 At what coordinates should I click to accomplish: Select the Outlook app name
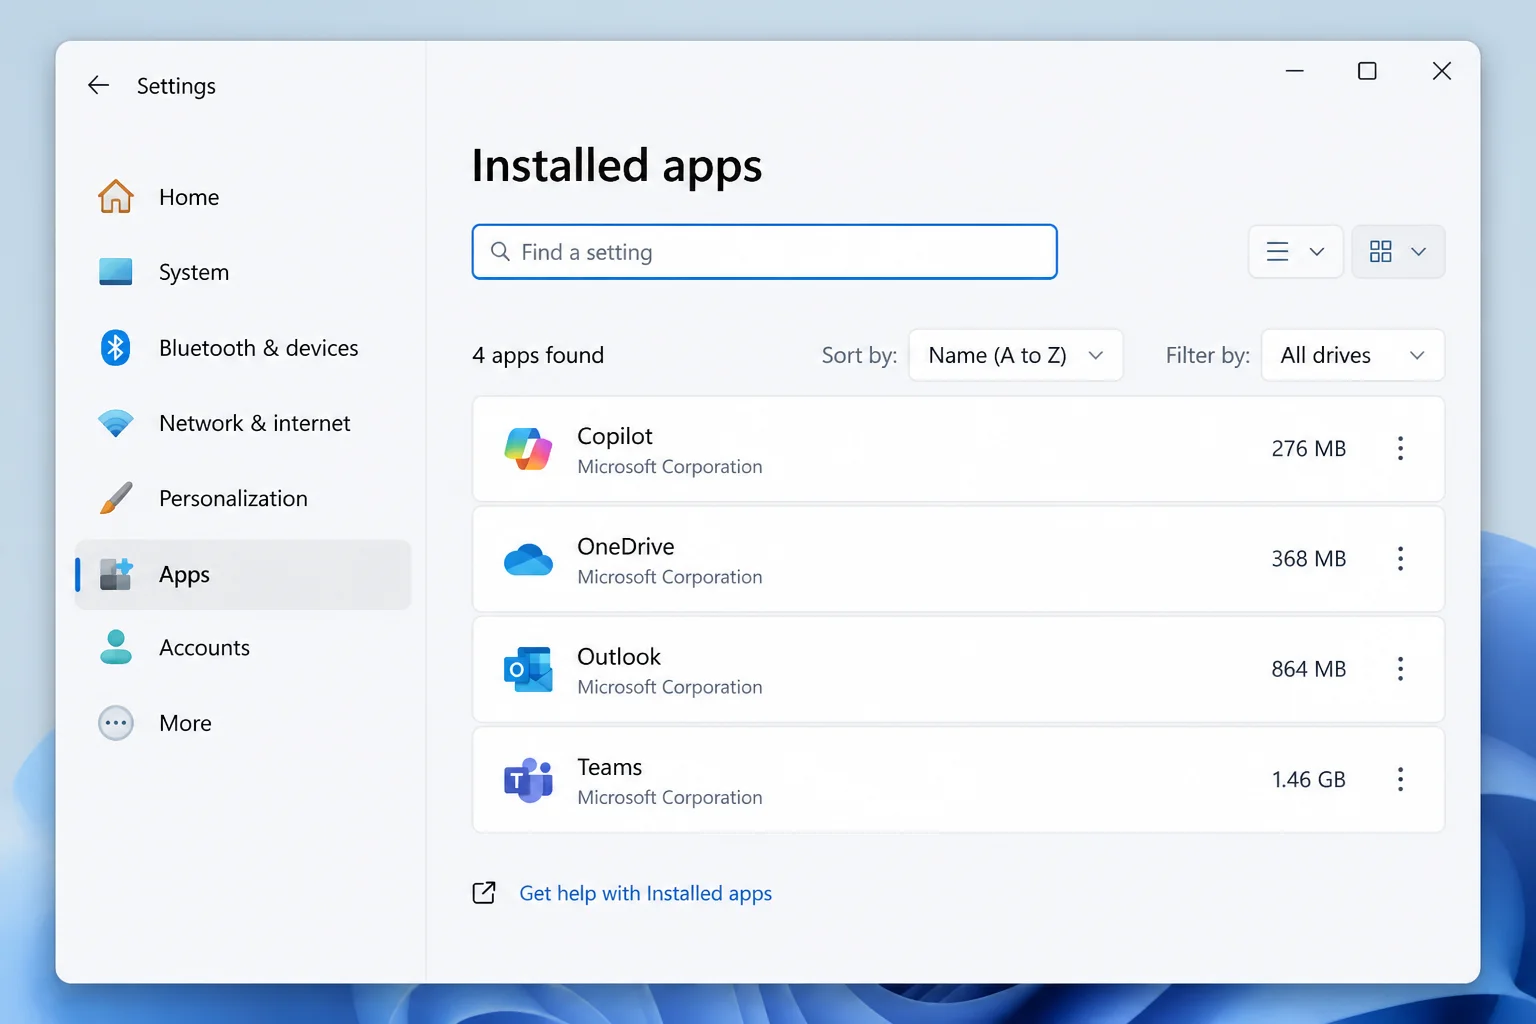[x=618, y=656]
